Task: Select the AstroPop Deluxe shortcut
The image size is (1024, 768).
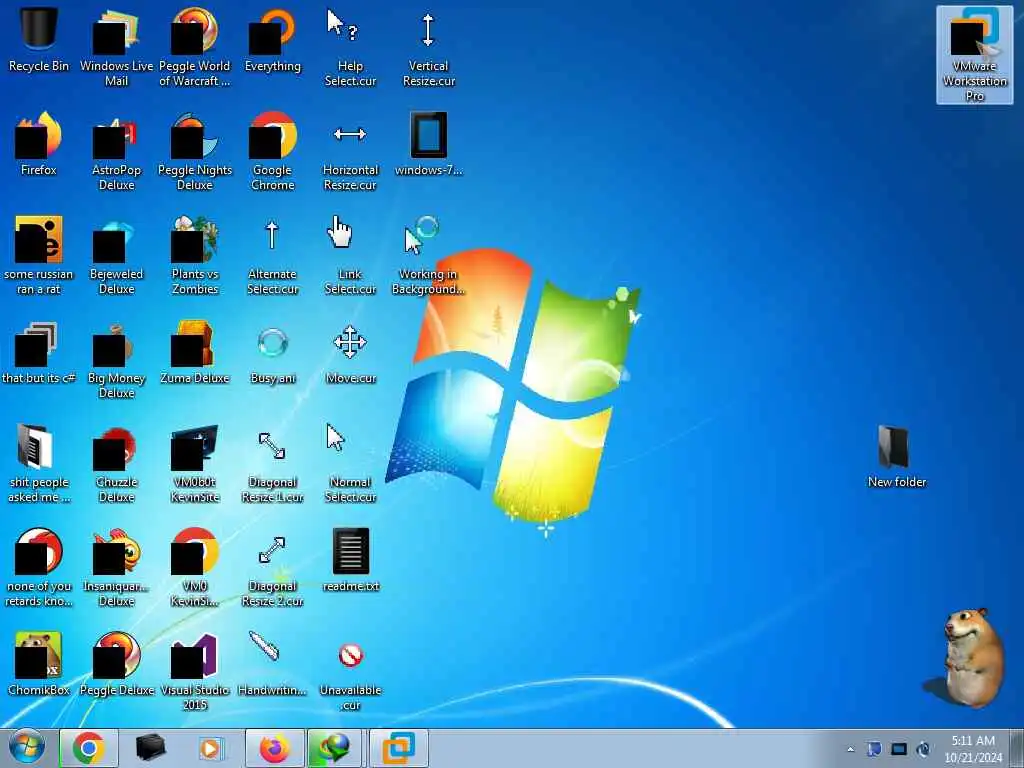Action: pos(116,152)
